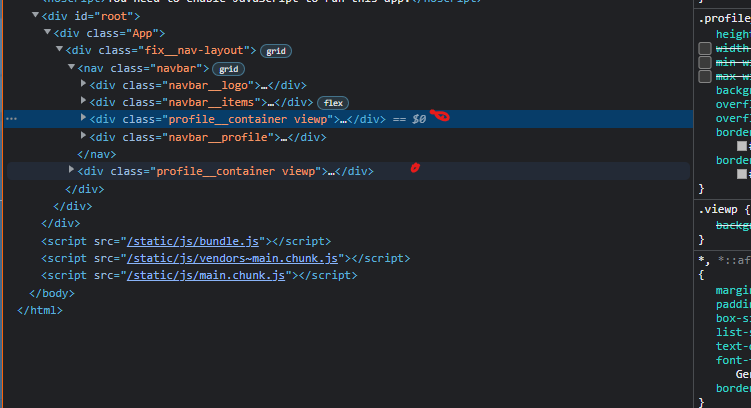Click the .profile selector in Styles pane

point(725,19)
